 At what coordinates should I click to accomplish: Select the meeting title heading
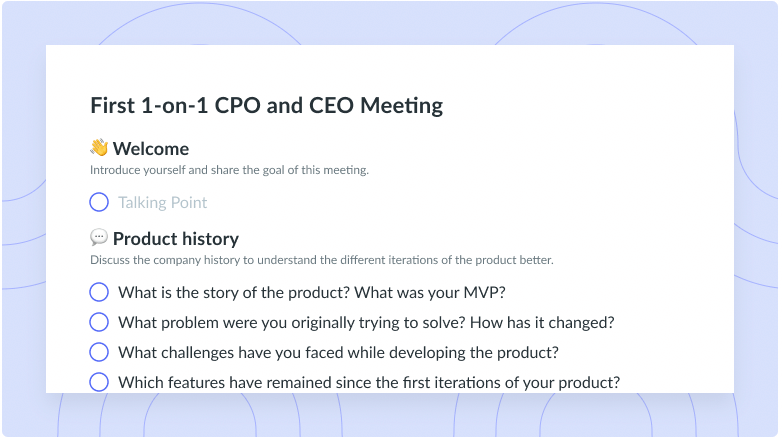coord(266,106)
